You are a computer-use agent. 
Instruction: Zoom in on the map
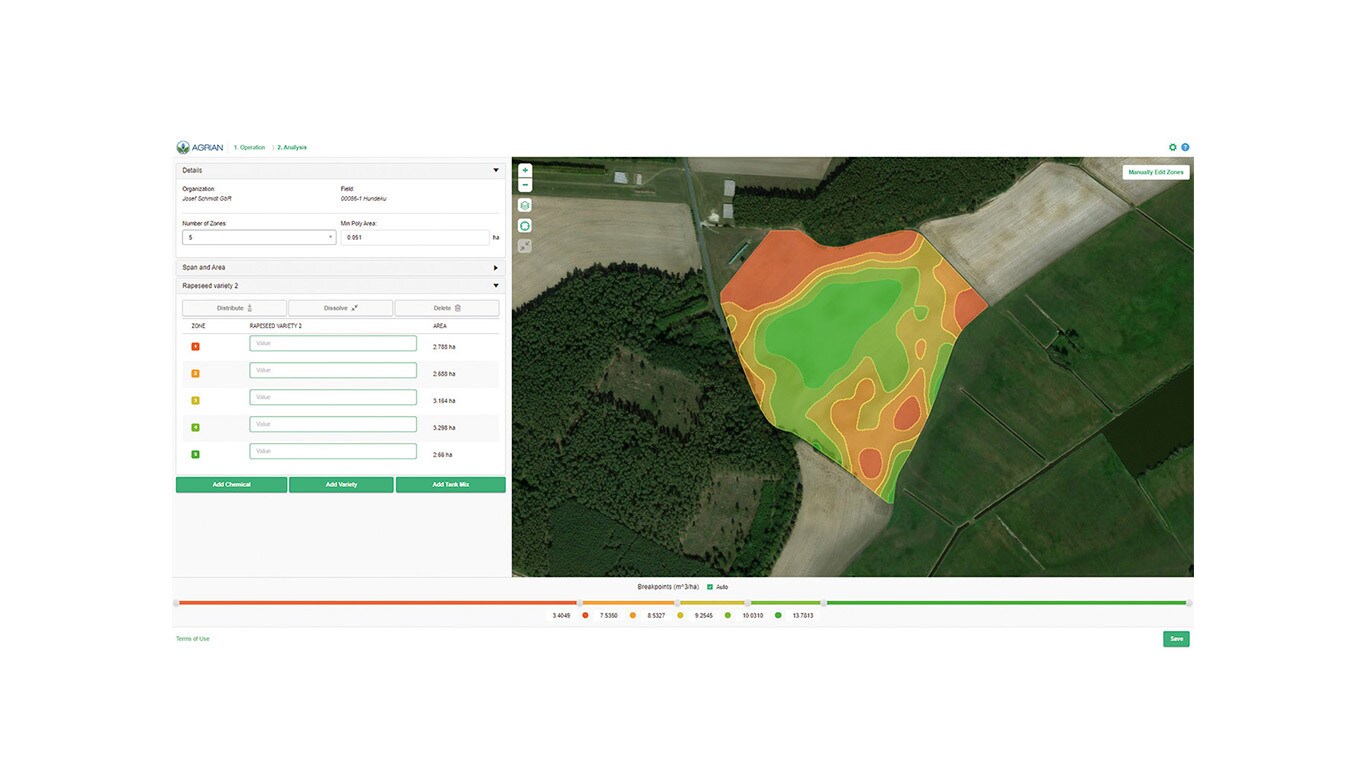point(525,171)
